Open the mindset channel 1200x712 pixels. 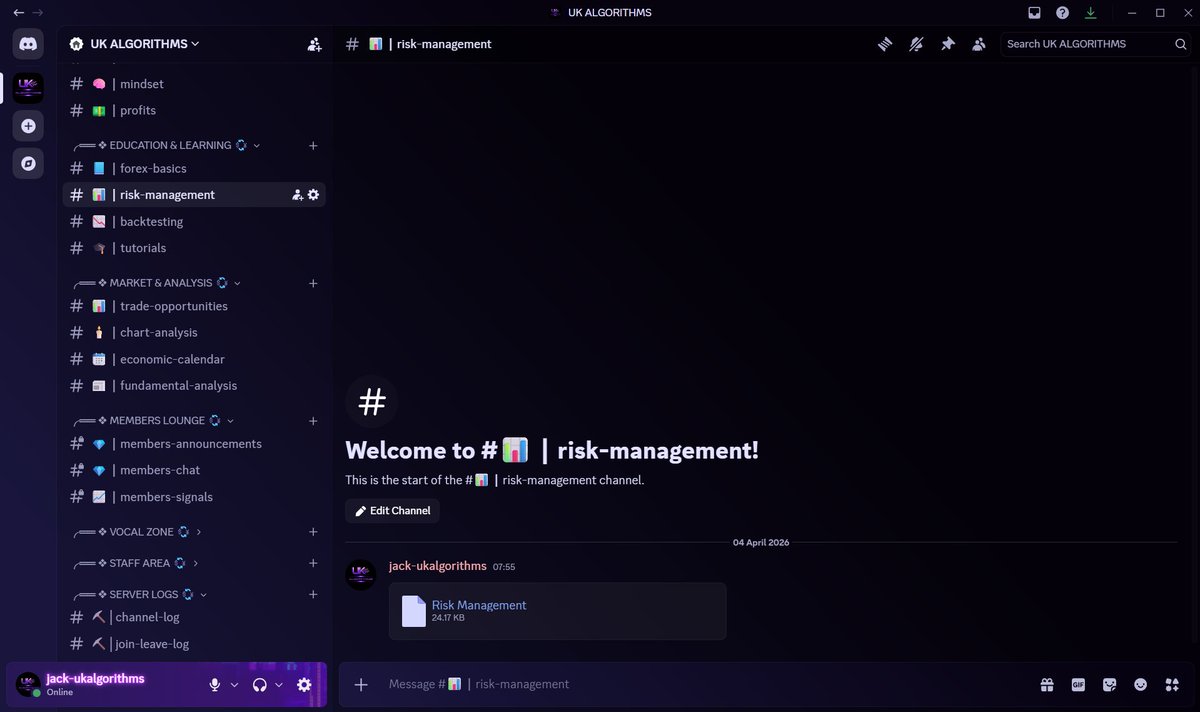(194, 84)
